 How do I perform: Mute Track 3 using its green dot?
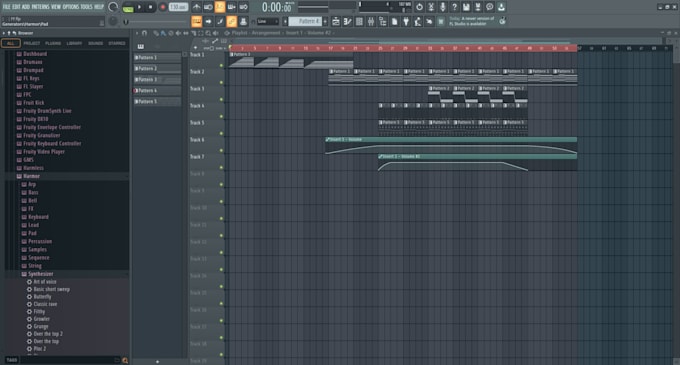point(221,100)
